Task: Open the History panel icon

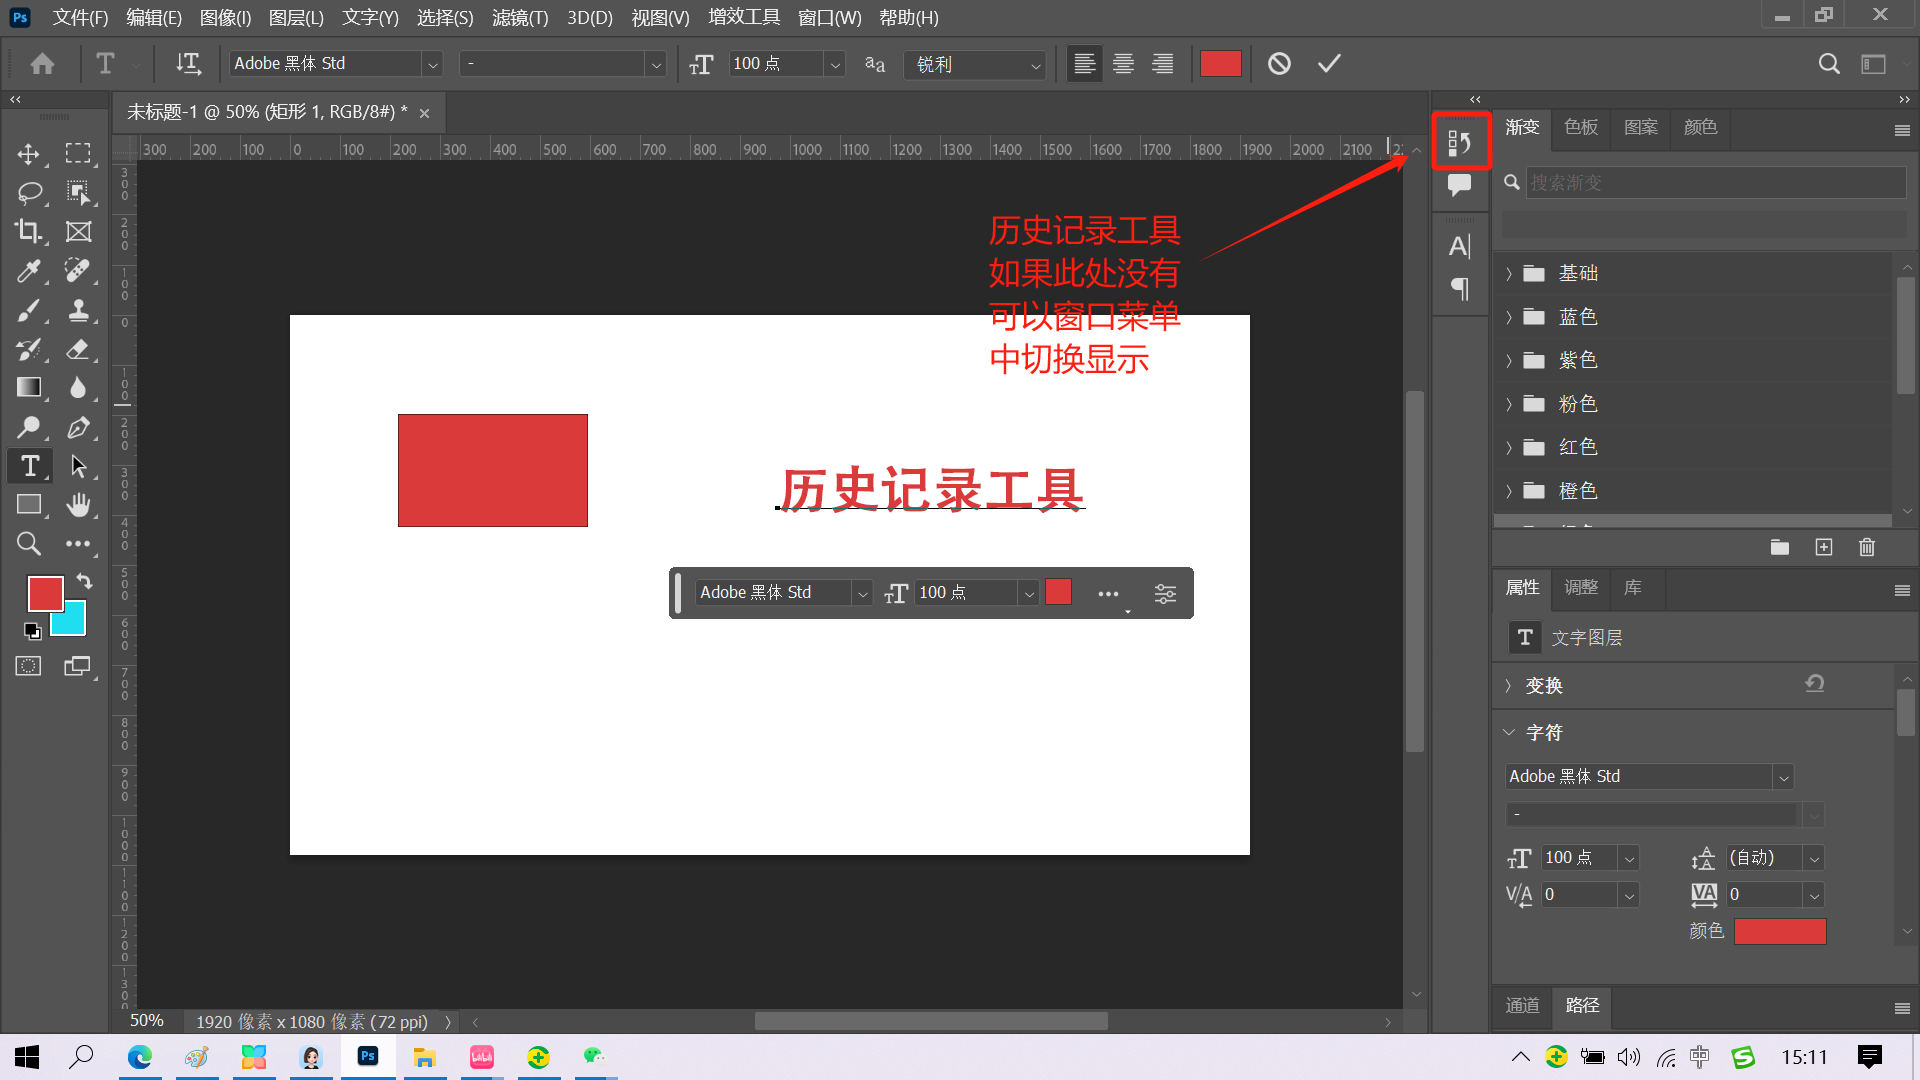Action: [1460, 143]
